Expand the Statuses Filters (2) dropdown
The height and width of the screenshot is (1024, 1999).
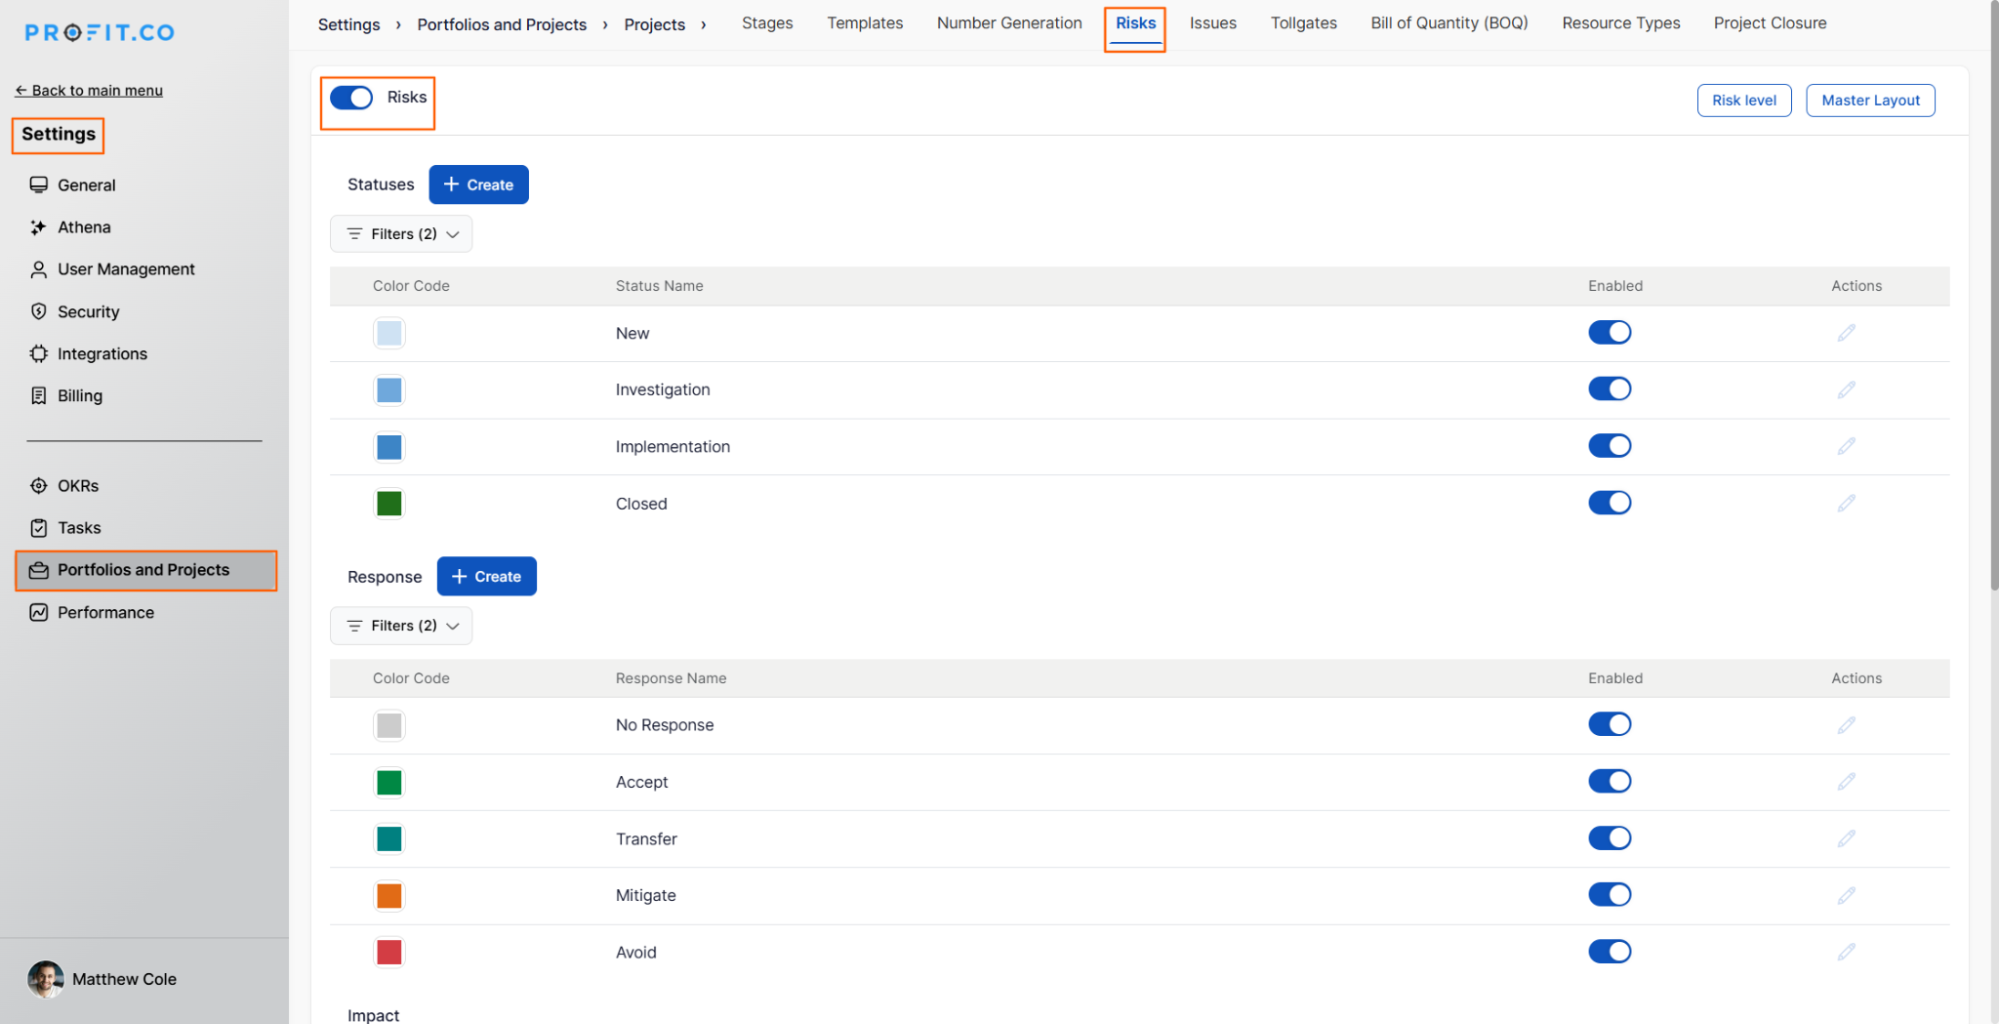[x=401, y=234]
